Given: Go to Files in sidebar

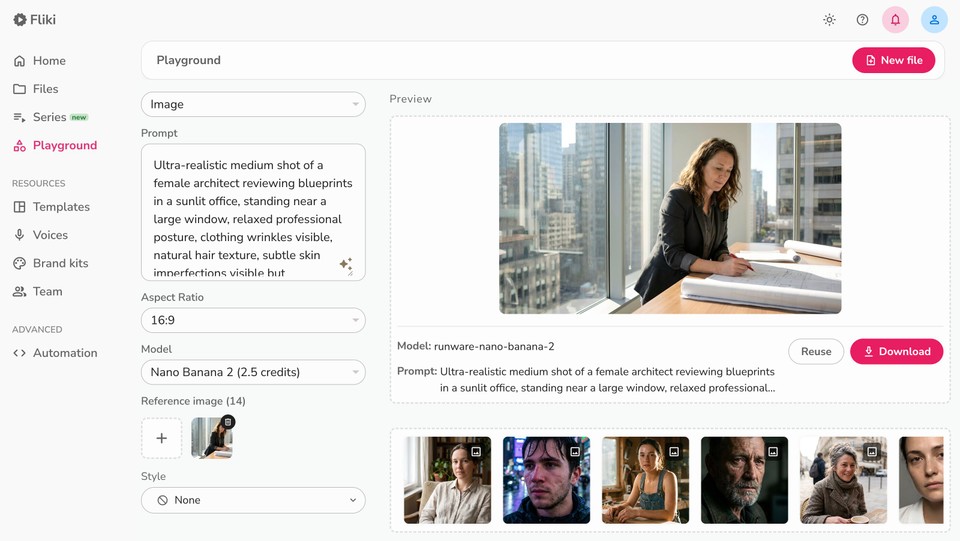Looking at the screenshot, I should click(45, 89).
